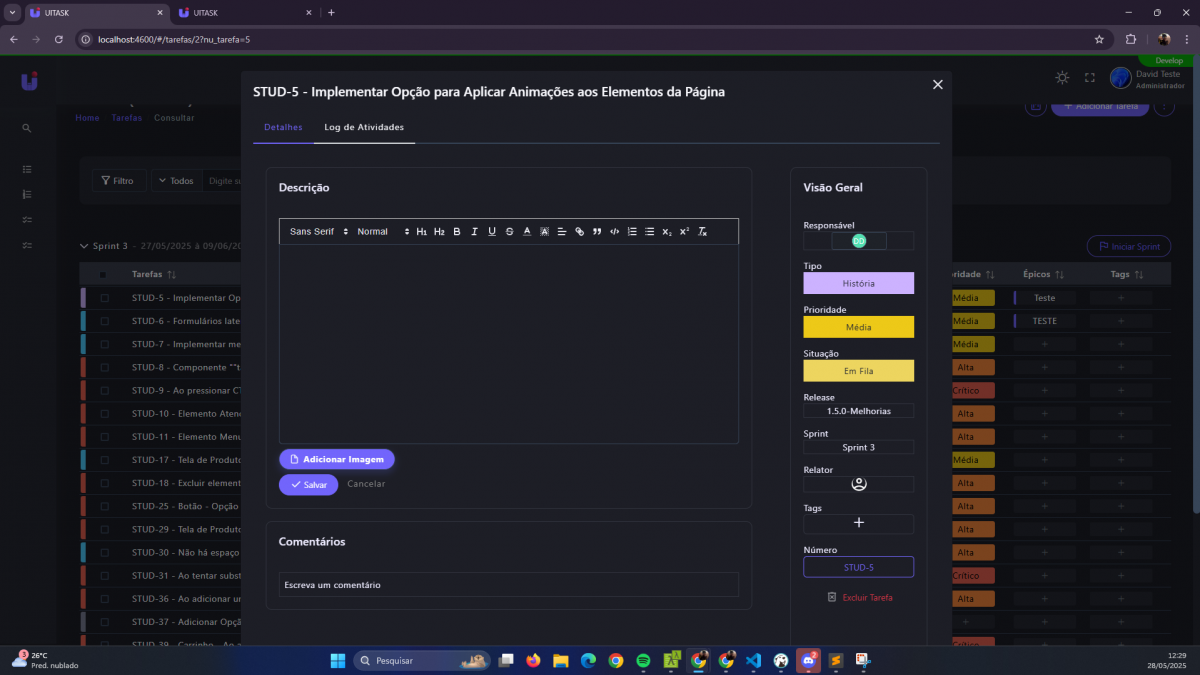The height and width of the screenshot is (675, 1200).
Task: Click the add Tags plus icon
Action: [x=858, y=523]
